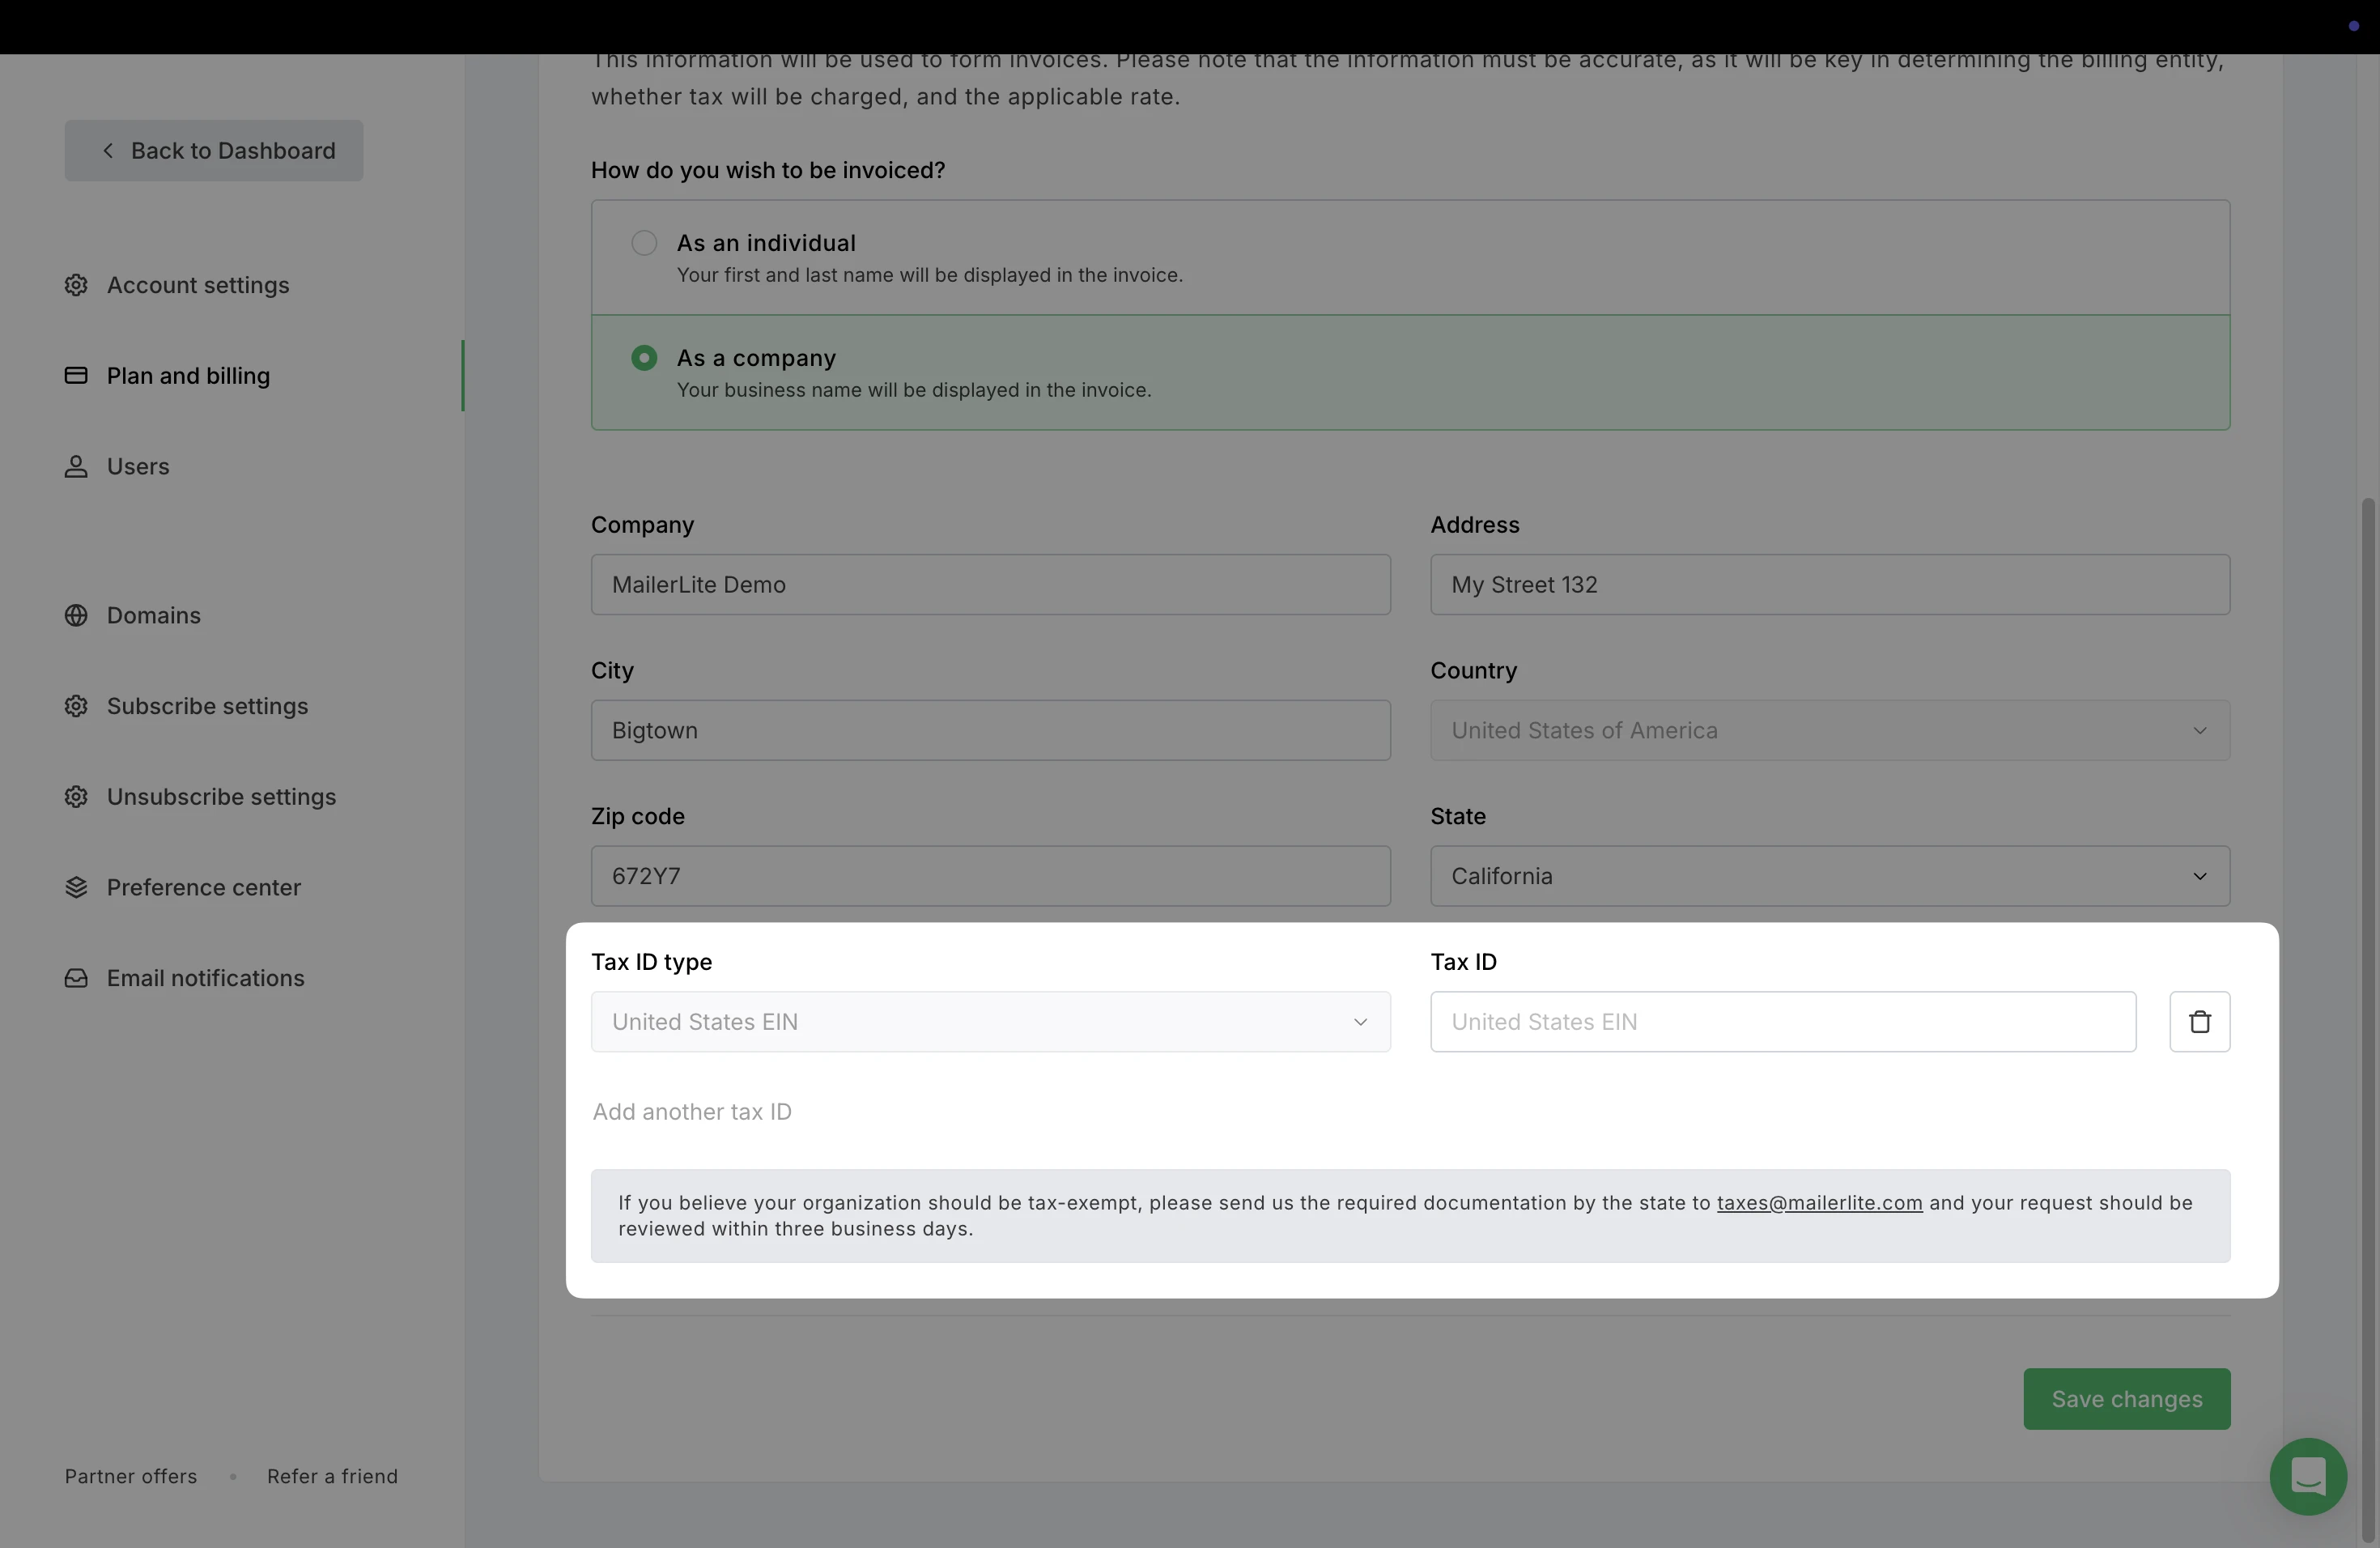Click into the Tax ID input field

pos(1782,1021)
